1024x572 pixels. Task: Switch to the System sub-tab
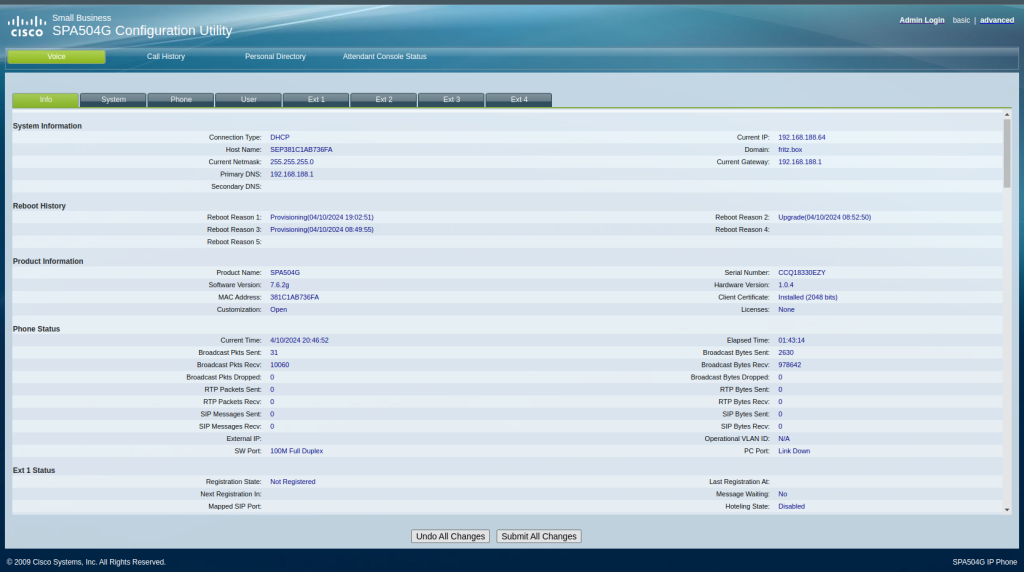click(114, 100)
